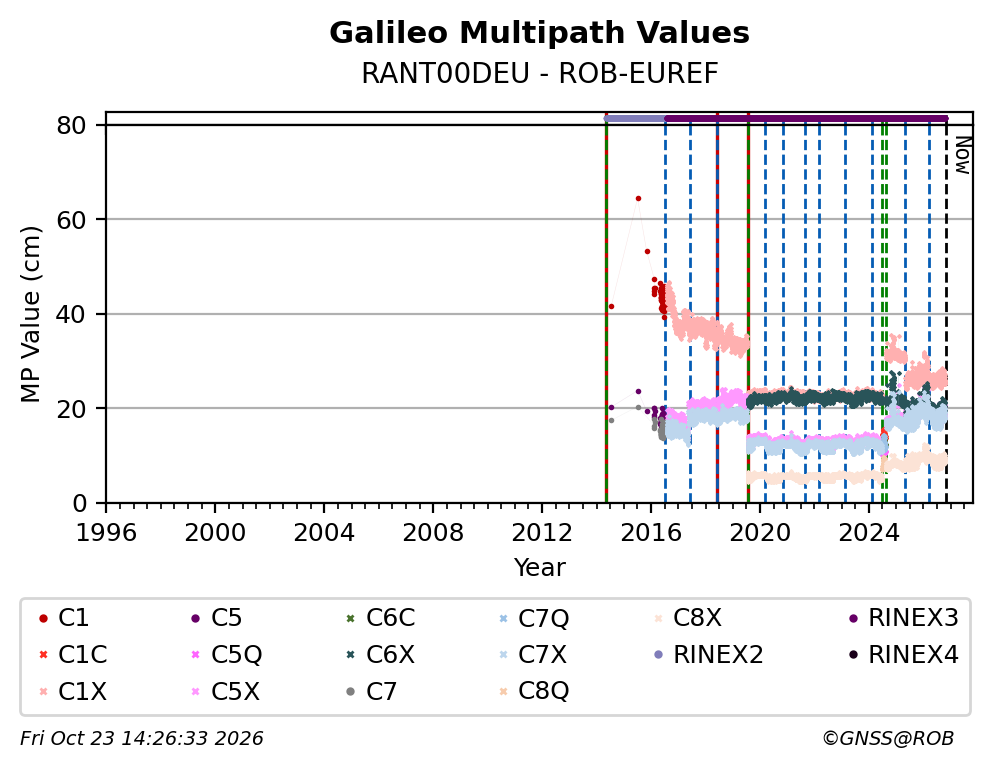This screenshot has width=992, height=769.
Task: Click the RINEX2 lavender legend marker
Action: click(x=659, y=655)
